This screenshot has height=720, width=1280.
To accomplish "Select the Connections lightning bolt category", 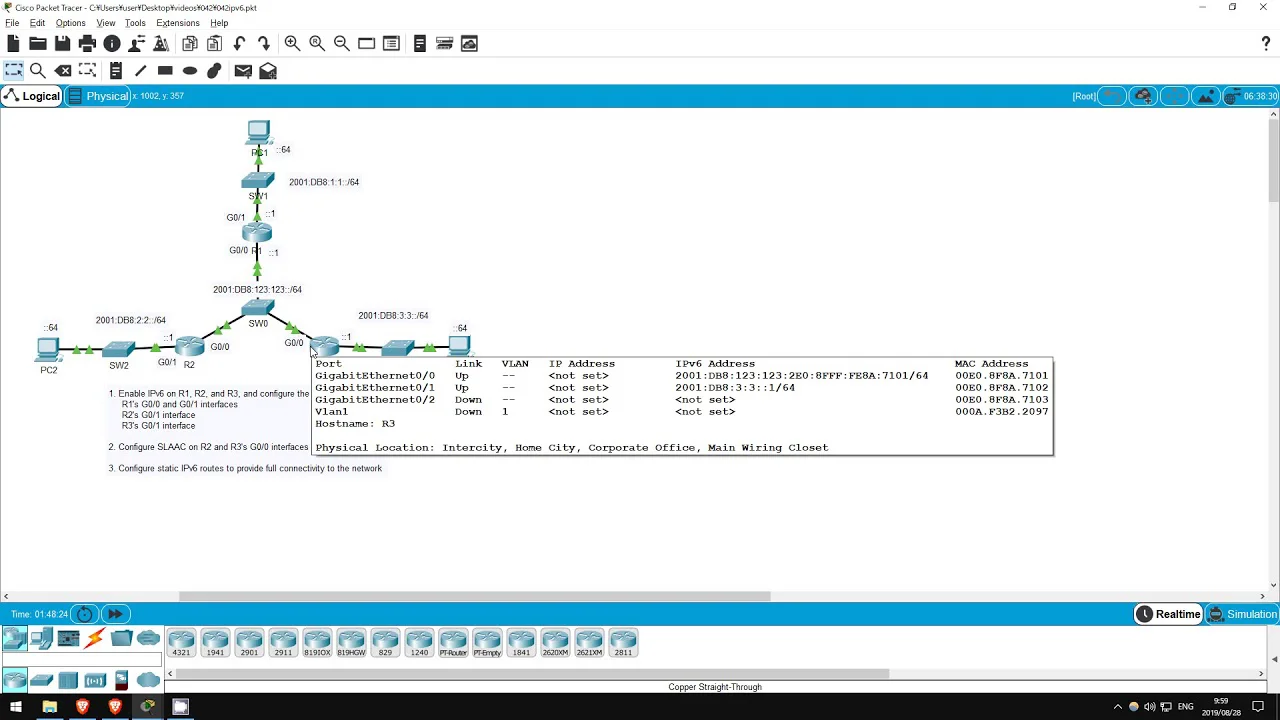I will 95,639.
